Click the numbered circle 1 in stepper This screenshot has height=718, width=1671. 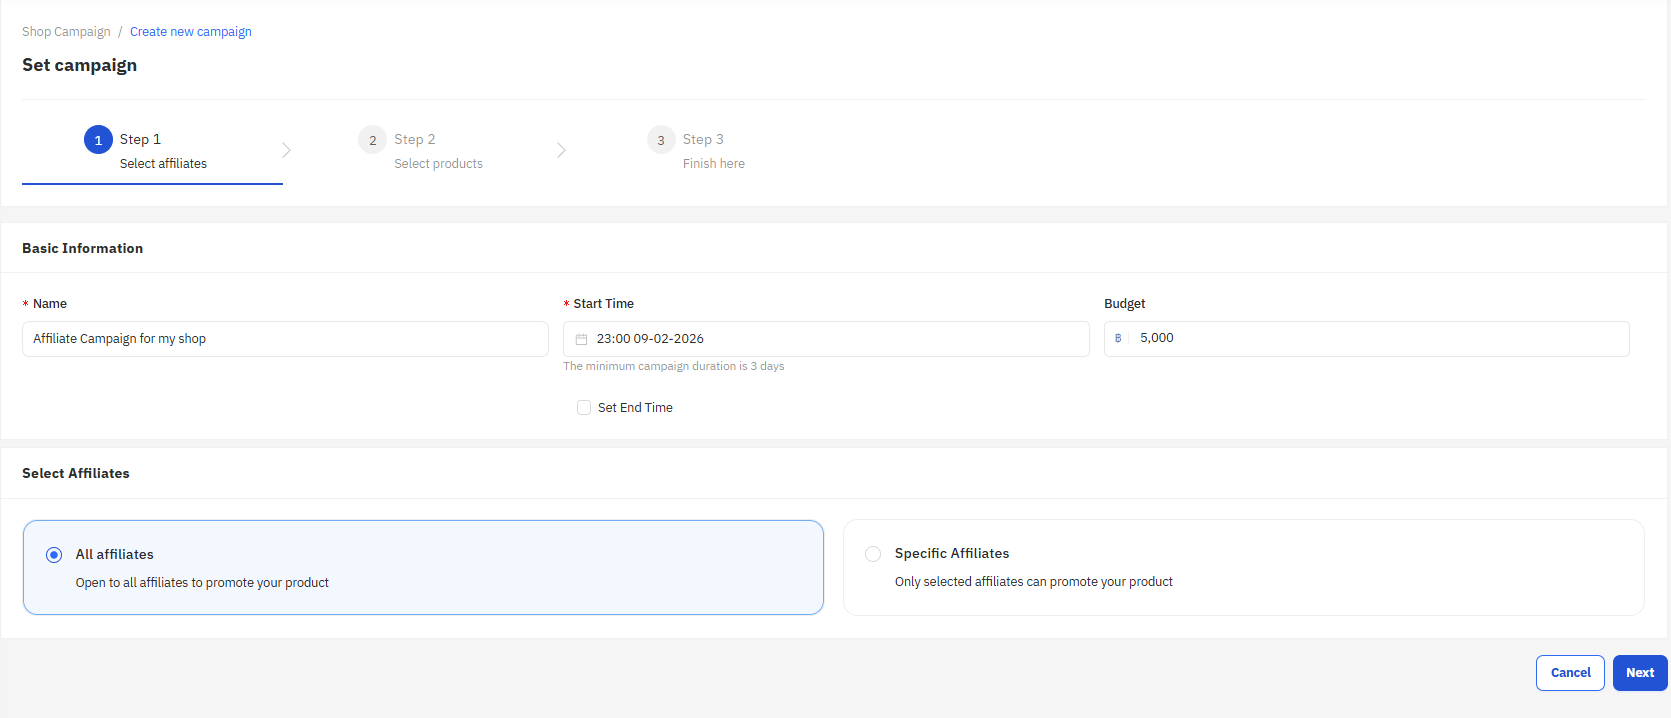(98, 140)
